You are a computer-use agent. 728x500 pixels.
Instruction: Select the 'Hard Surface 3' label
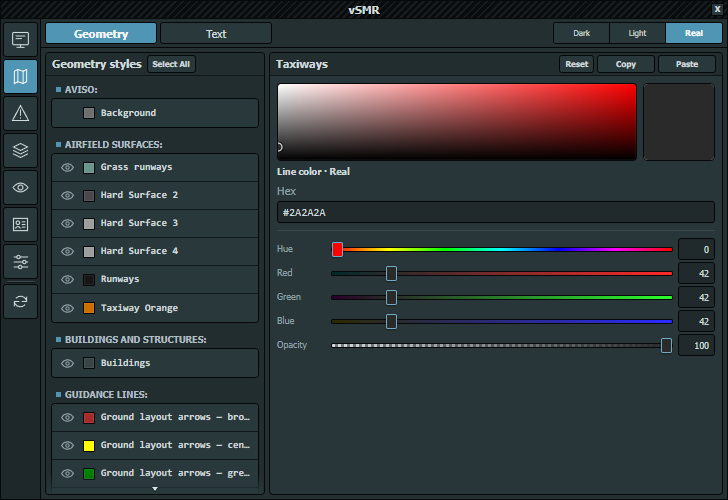[139, 223]
